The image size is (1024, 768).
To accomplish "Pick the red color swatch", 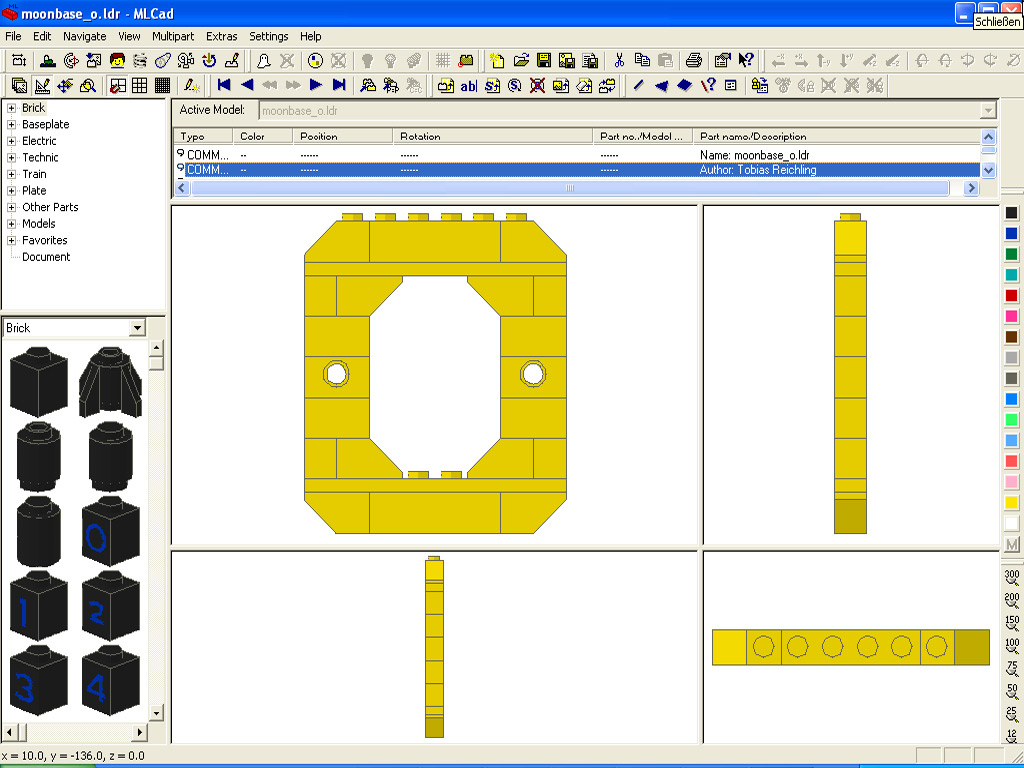I will tap(1011, 295).
